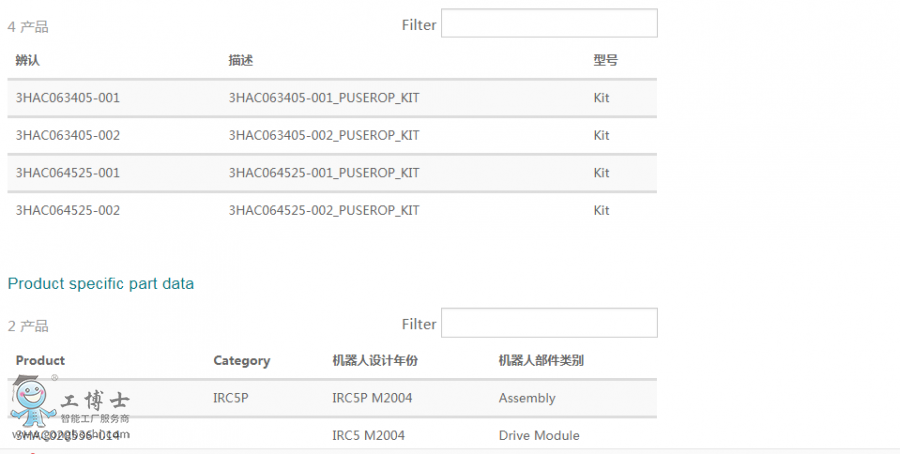Click the Product specific part data heading
The width and height of the screenshot is (900, 454).
pyautogui.click(x=101, y=283)
